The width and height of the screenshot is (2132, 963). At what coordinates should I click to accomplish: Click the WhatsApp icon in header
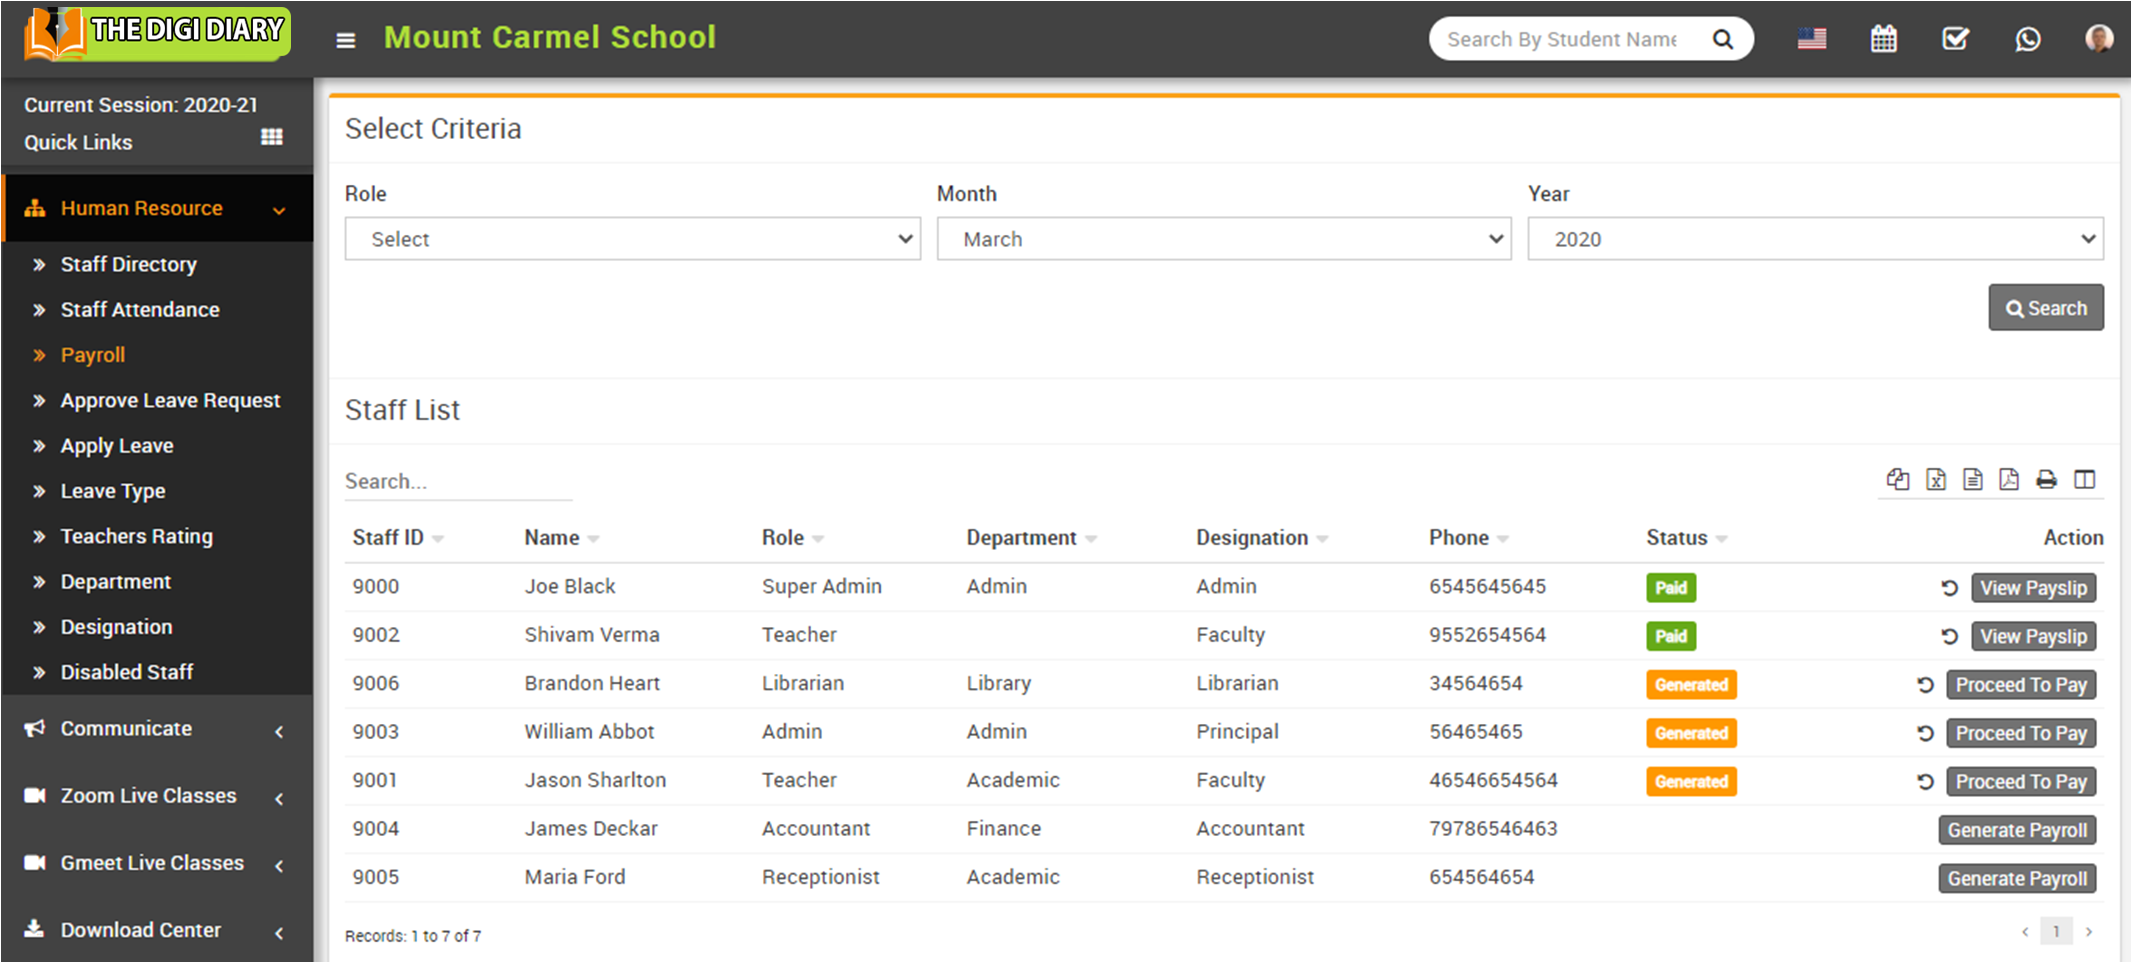pos(2027,39)
